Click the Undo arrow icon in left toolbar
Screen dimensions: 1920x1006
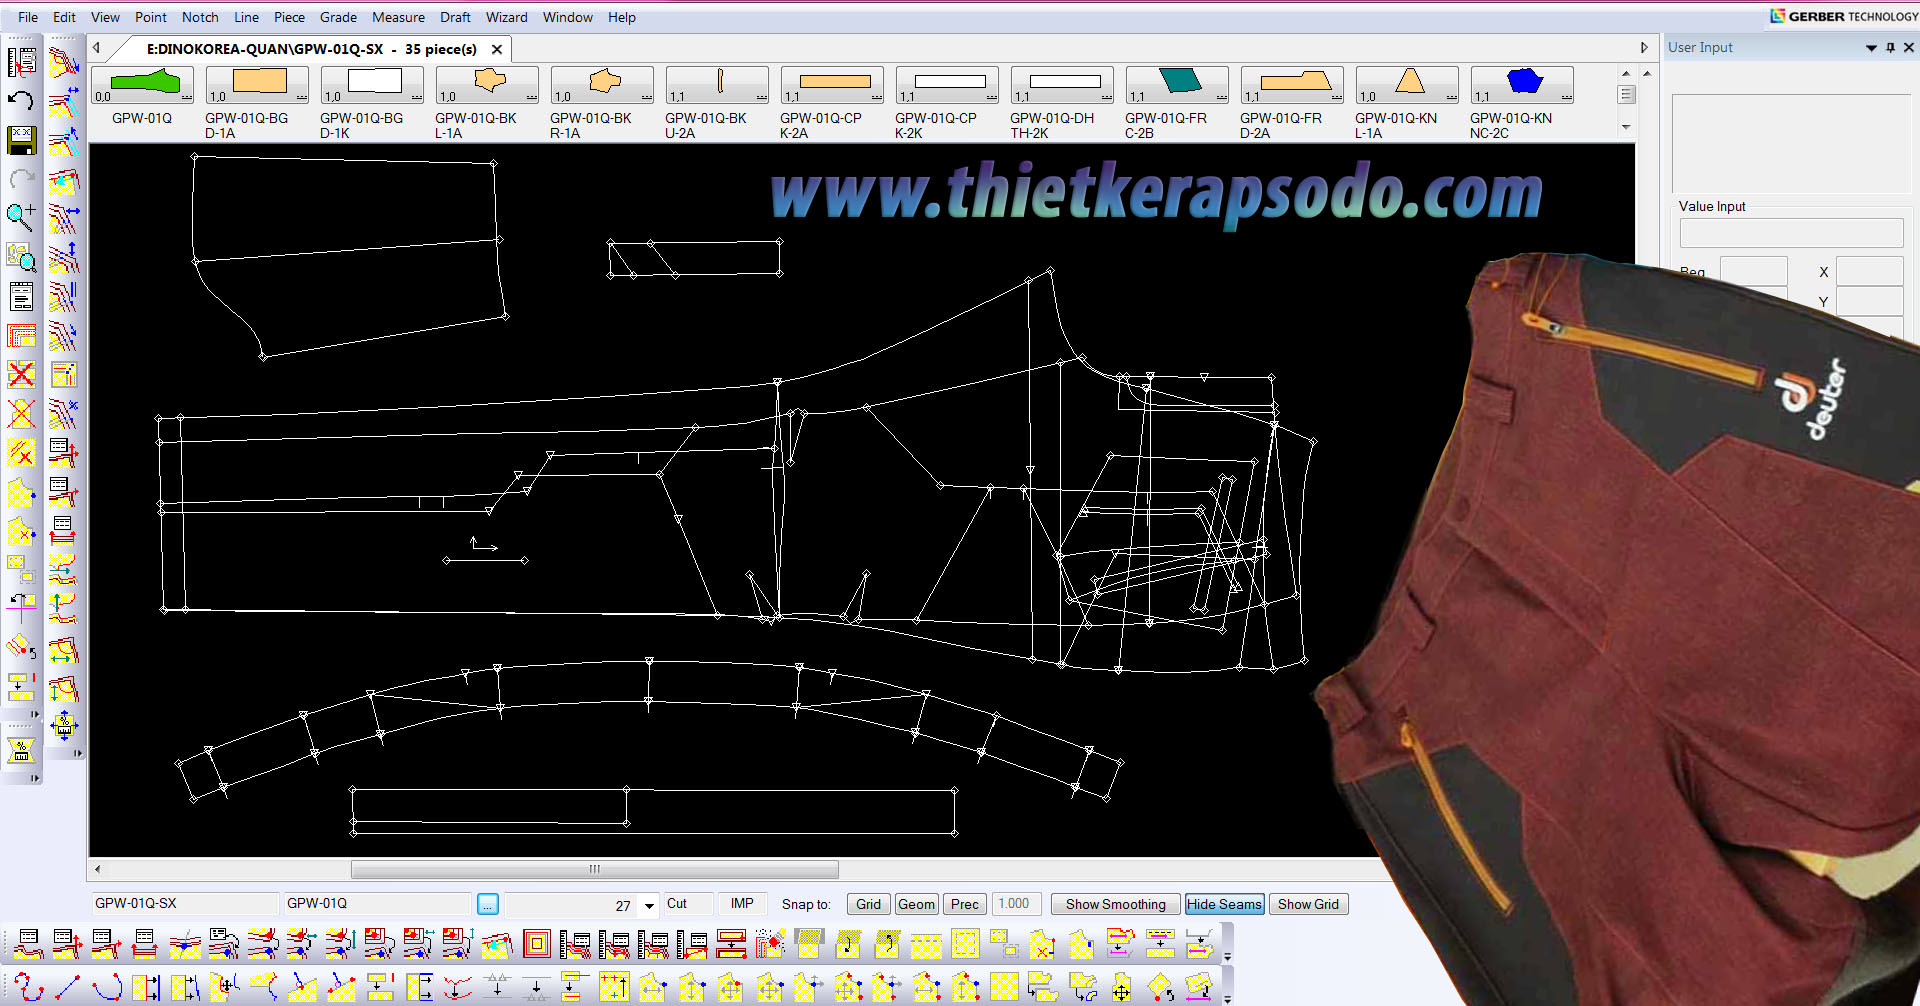pos(21,100)
